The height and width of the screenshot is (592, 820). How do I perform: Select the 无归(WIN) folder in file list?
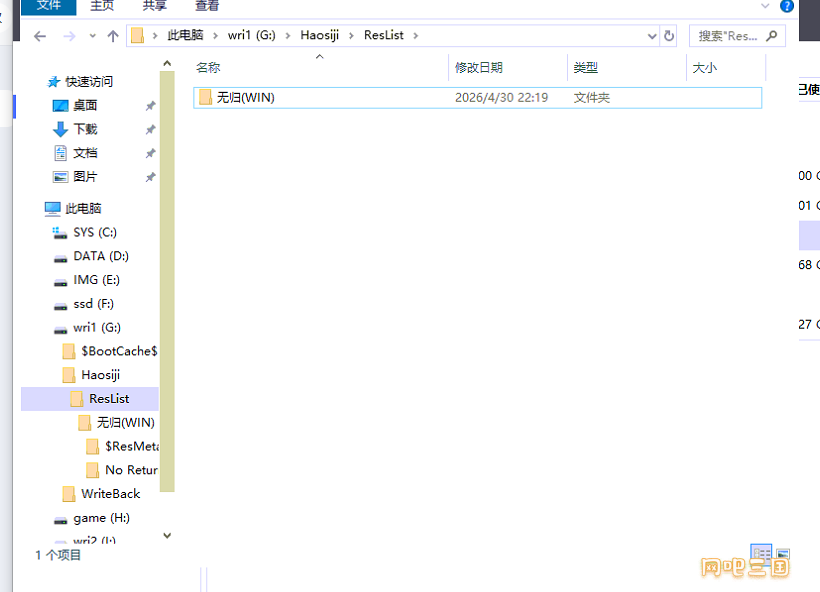point(477,98)
